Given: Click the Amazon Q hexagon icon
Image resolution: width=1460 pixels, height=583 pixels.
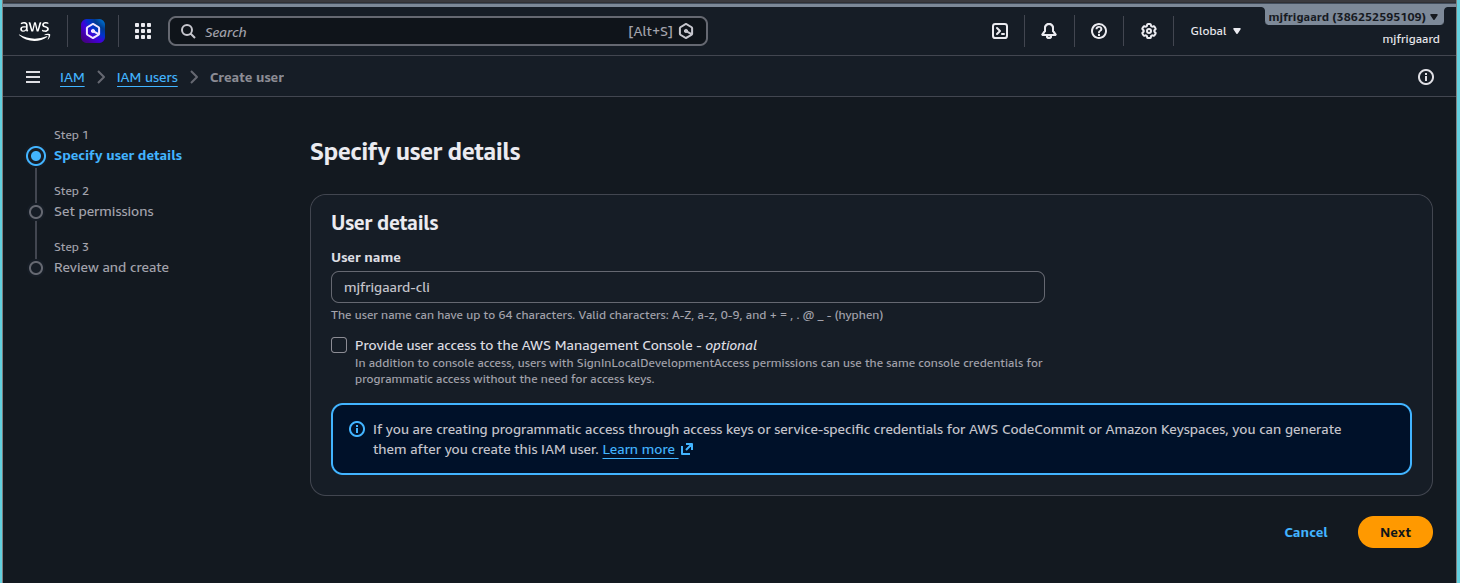Looking at the screenshot, I should [93, 31].
